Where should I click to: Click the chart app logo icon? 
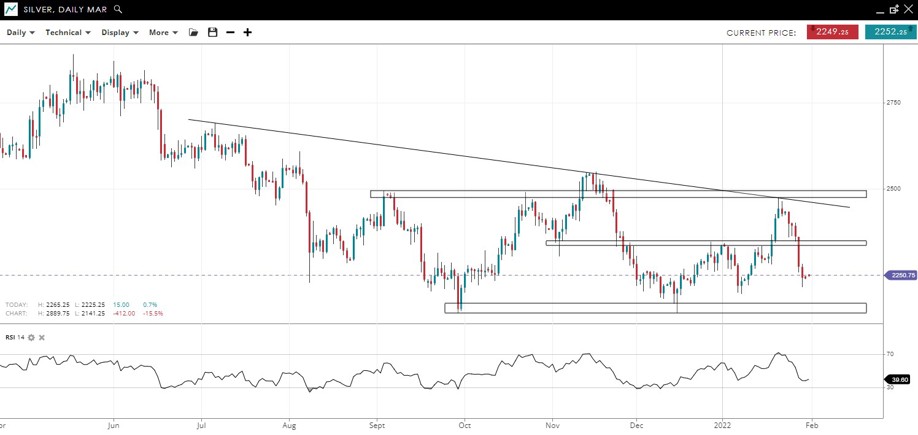(x=10, y=9)
